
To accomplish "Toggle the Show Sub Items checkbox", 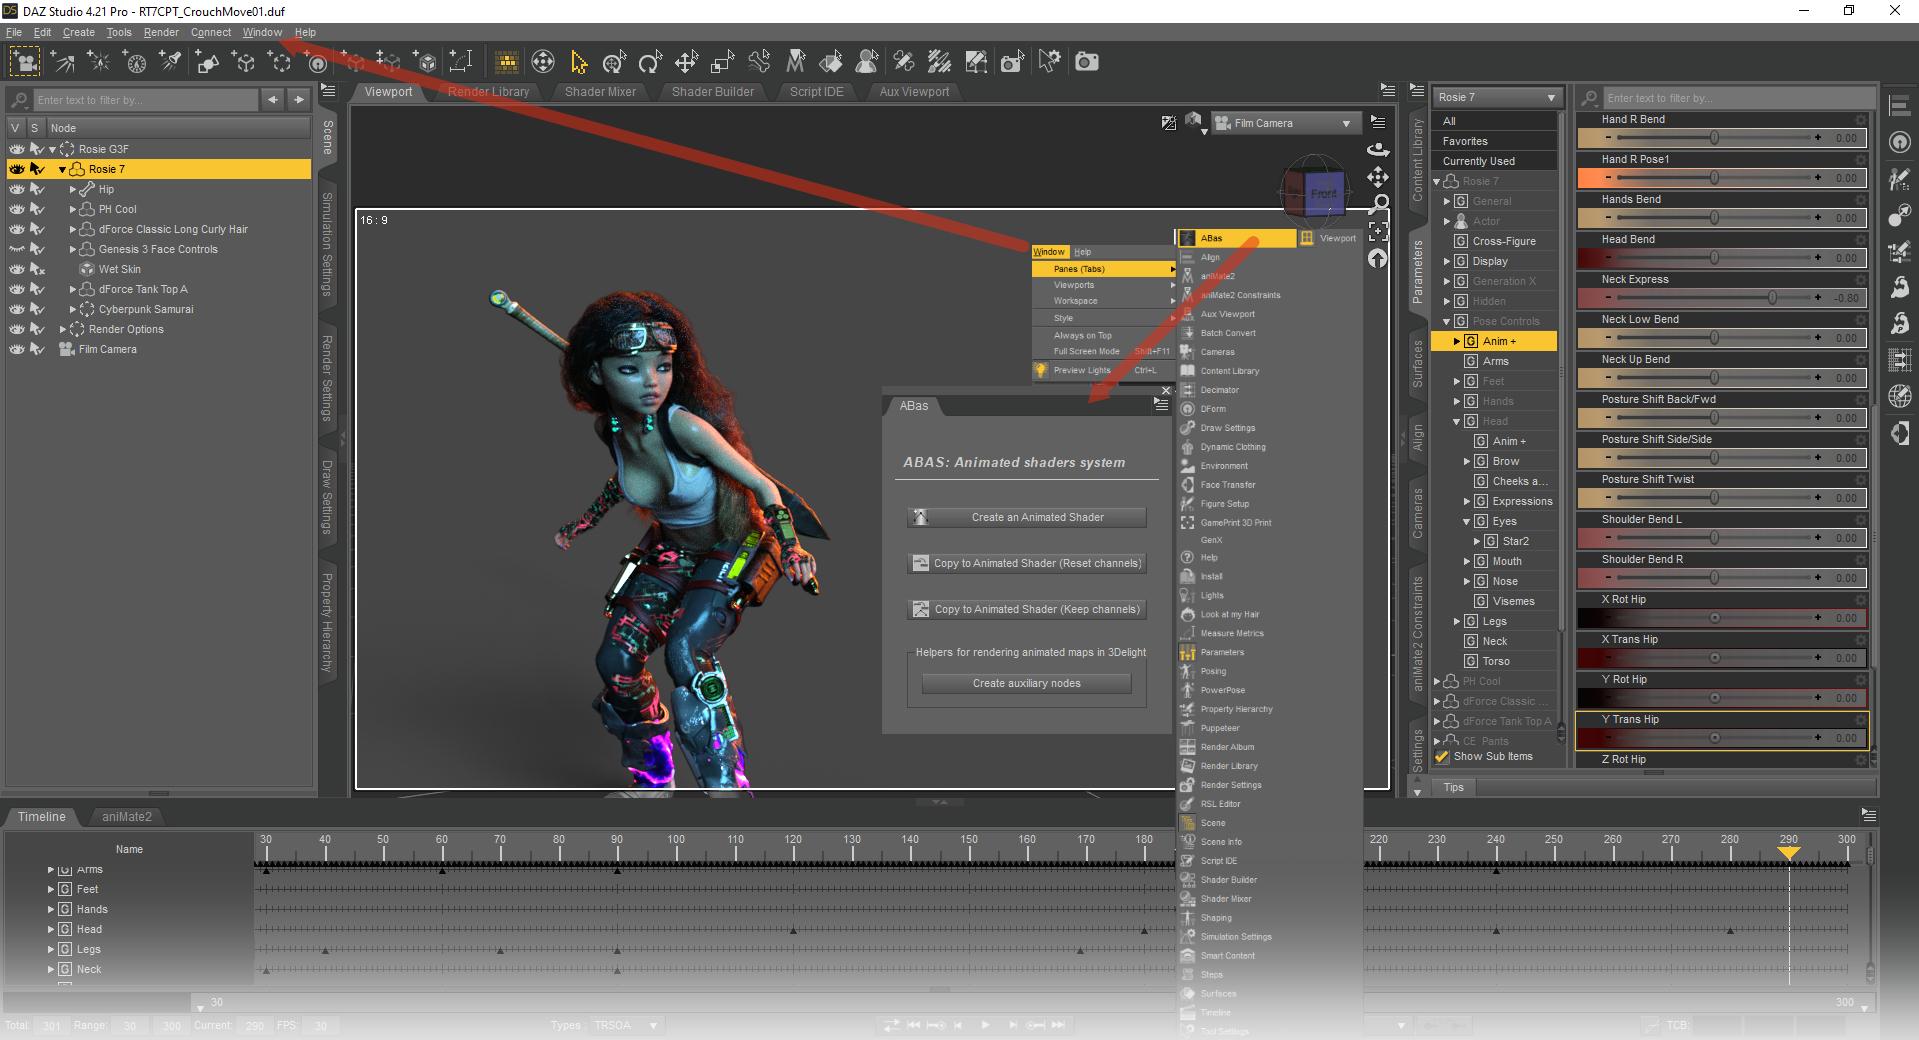I will click(1442, 757).
